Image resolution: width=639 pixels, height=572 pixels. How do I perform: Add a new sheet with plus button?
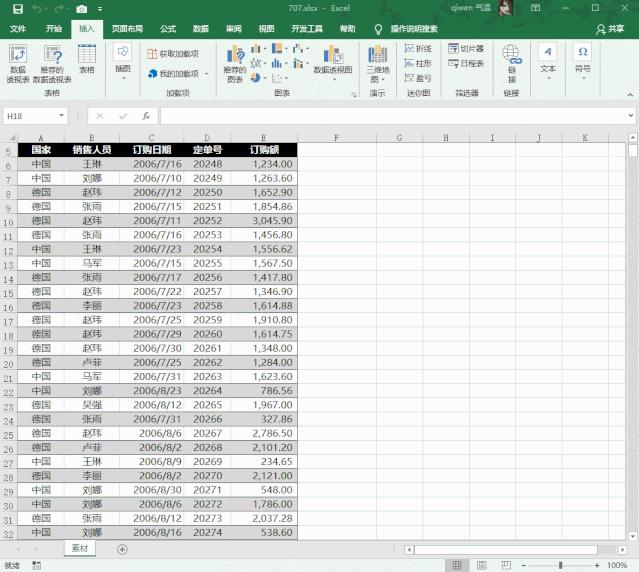[122, 549]
